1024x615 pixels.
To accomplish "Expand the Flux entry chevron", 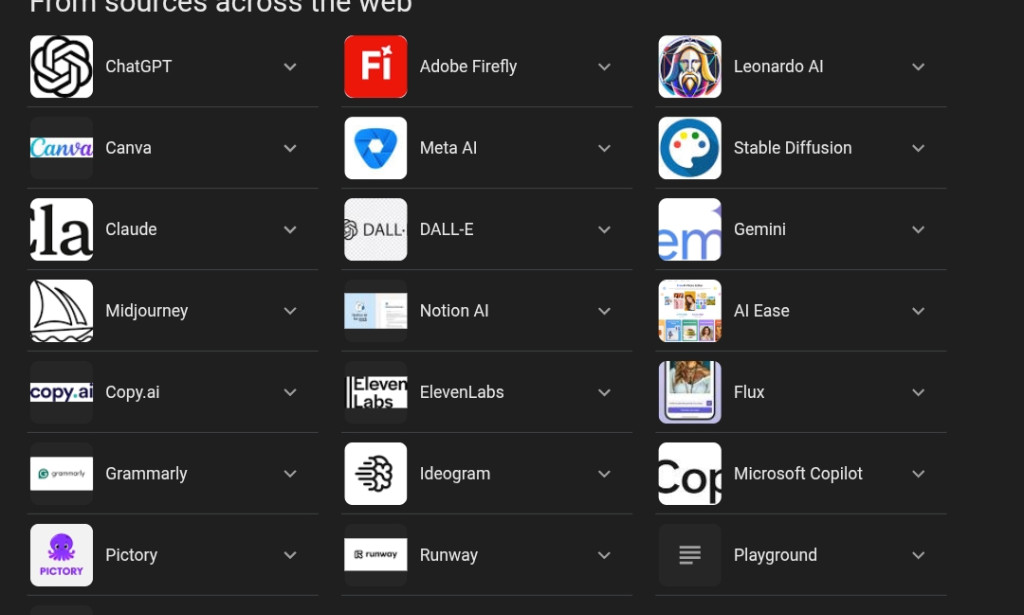I will pos(918,392).
